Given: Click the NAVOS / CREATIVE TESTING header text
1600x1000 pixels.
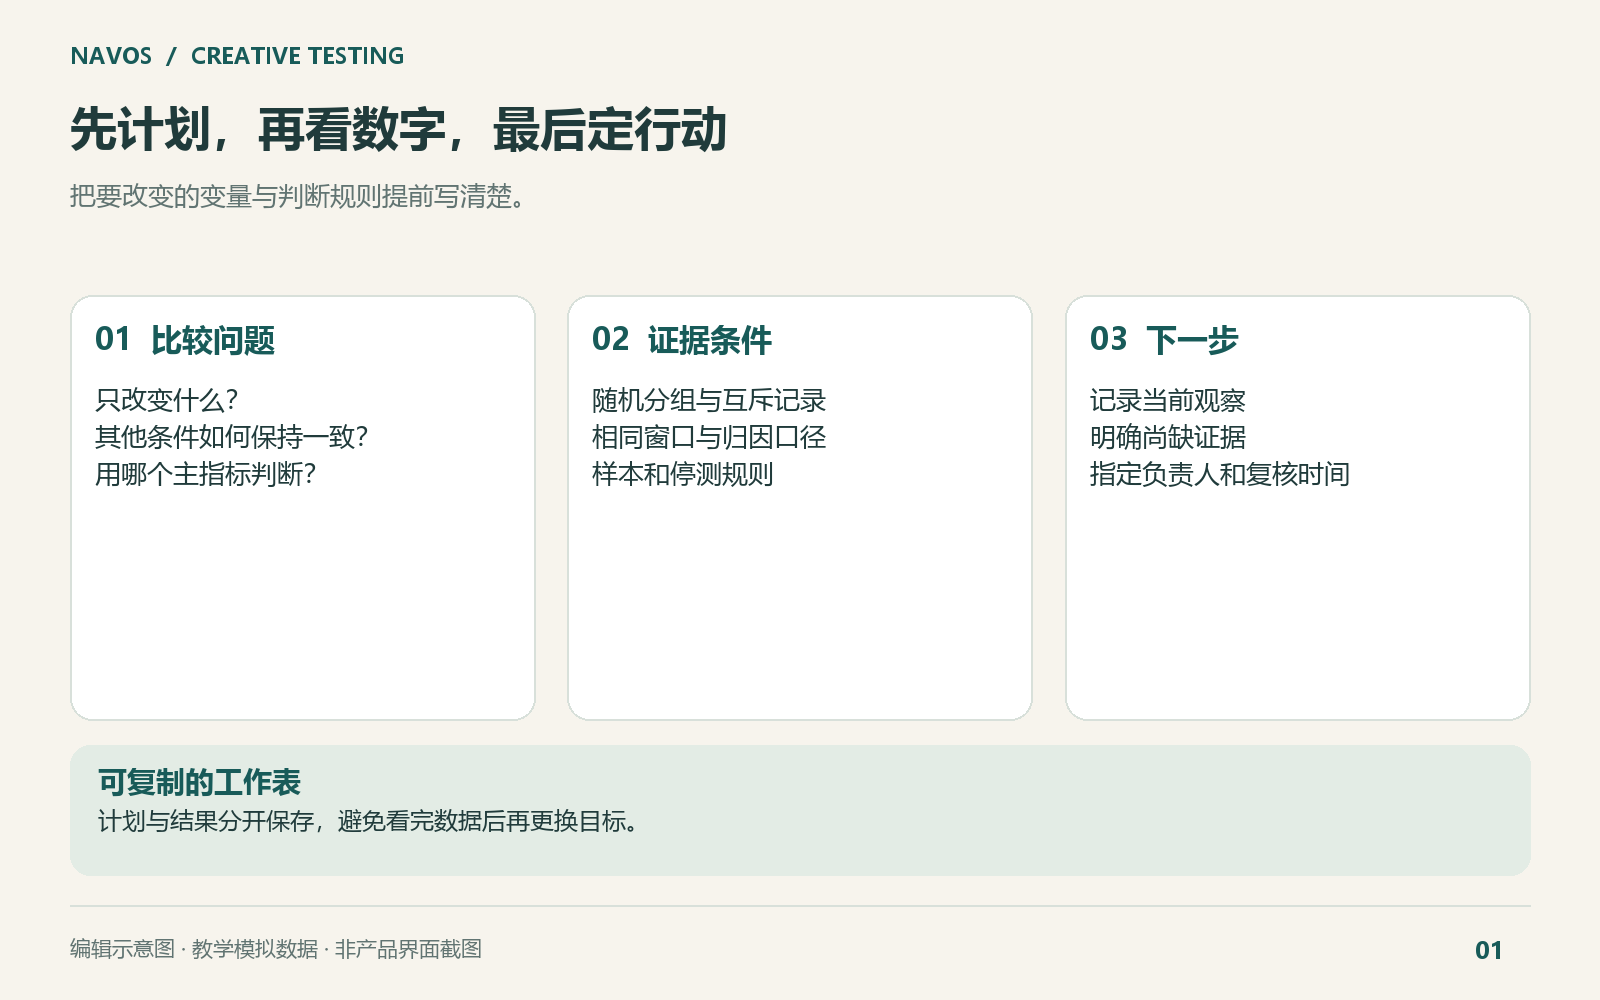Looking at the screenshot, I should point(237,56).
